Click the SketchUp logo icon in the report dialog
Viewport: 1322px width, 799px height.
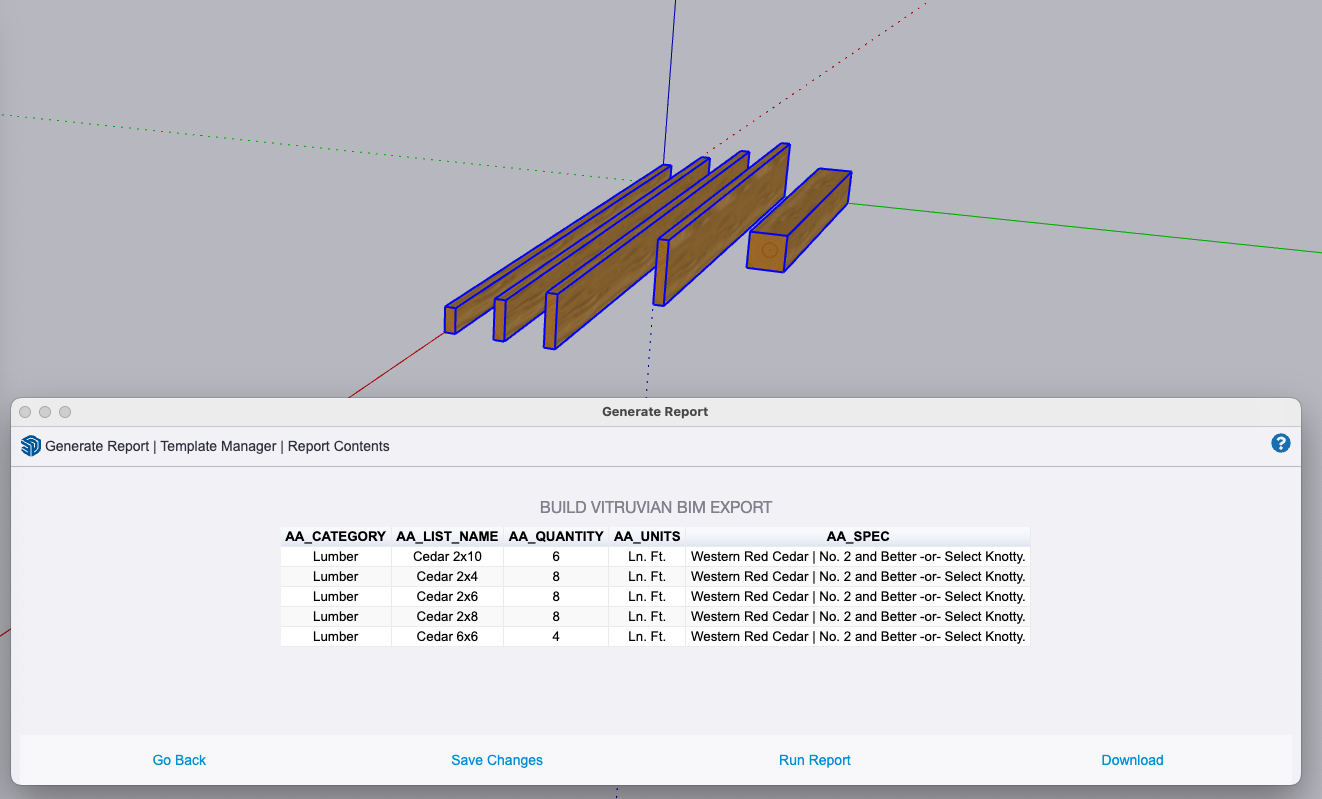tap(31, 446)
